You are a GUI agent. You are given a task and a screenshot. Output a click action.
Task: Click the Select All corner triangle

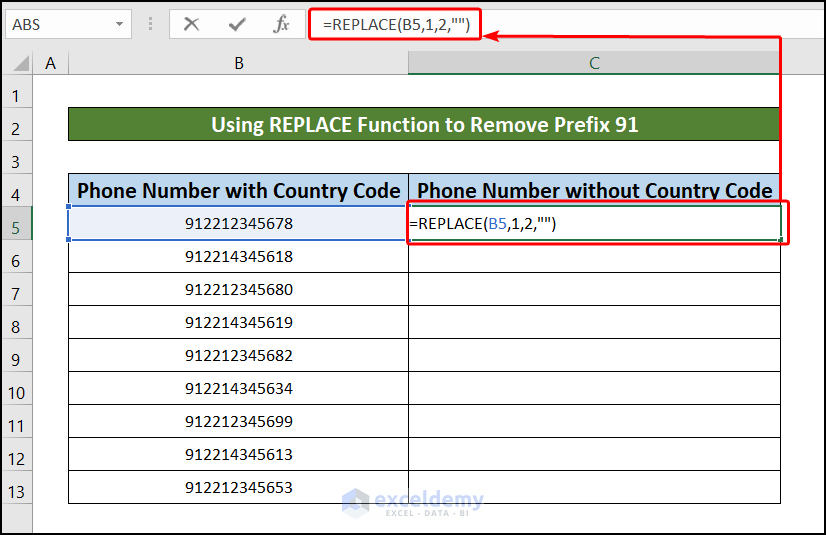tap(20, 64)
